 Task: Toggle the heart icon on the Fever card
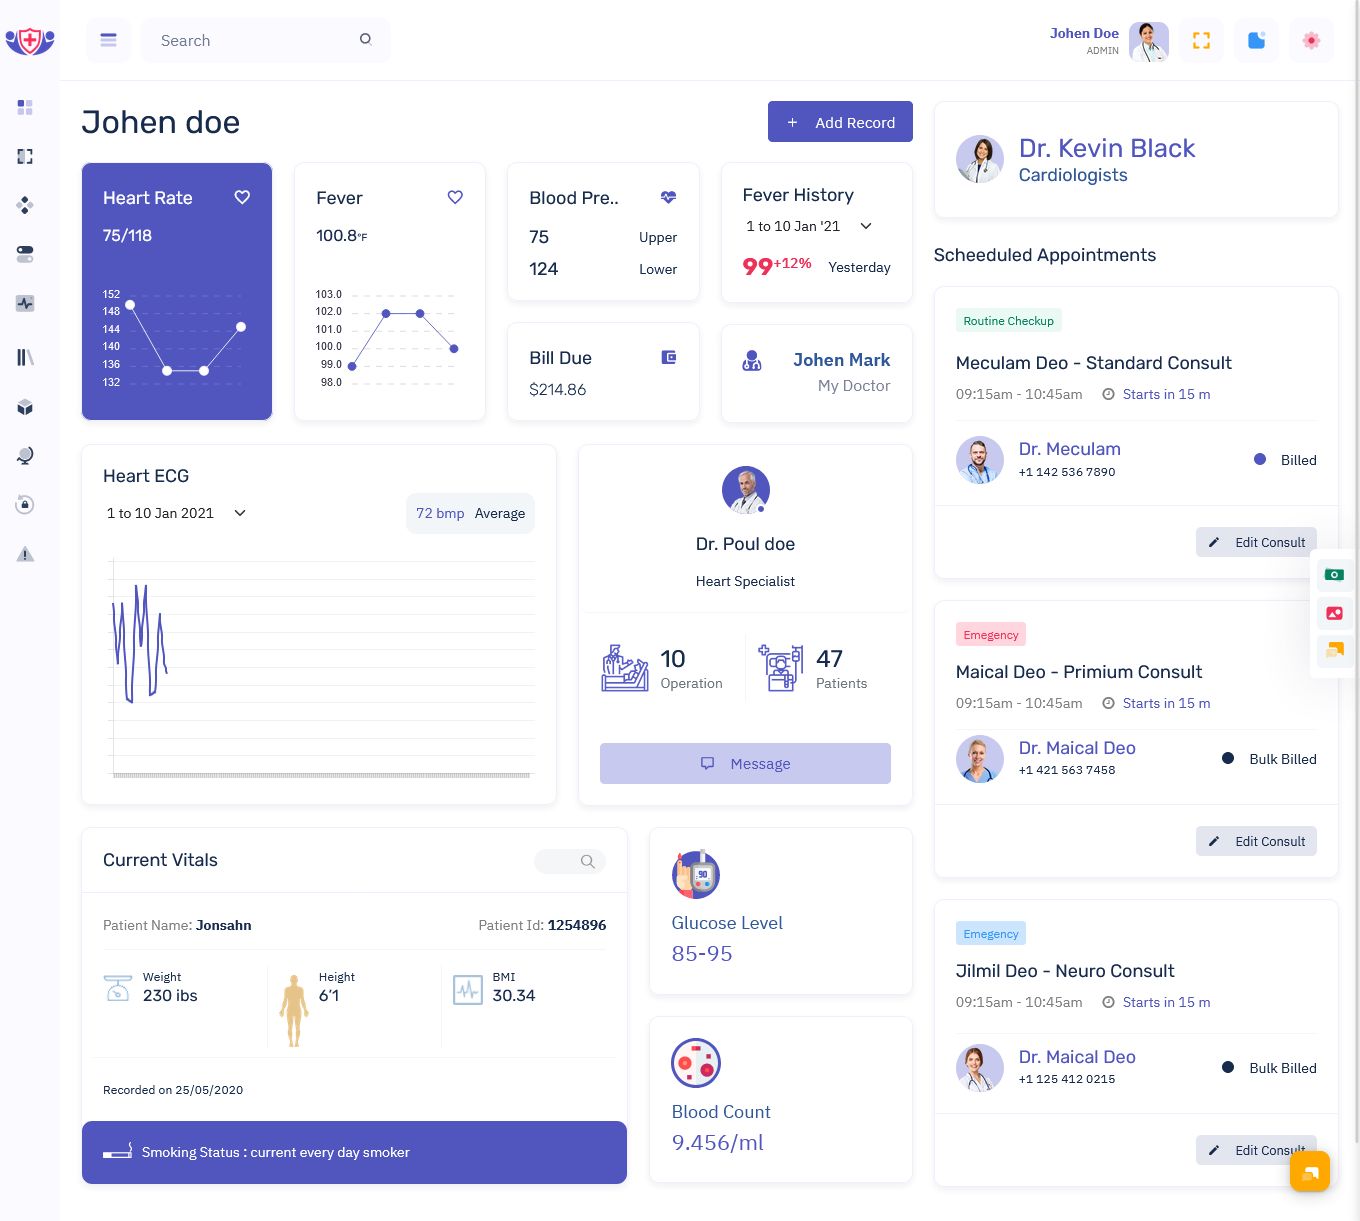tap(455, 197)
